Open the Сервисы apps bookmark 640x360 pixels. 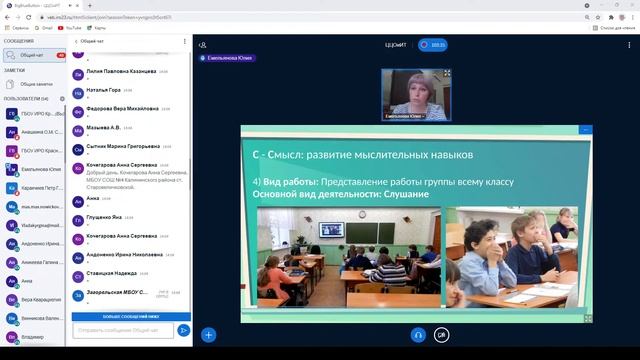pyautogui.click(x=17, y=28)
